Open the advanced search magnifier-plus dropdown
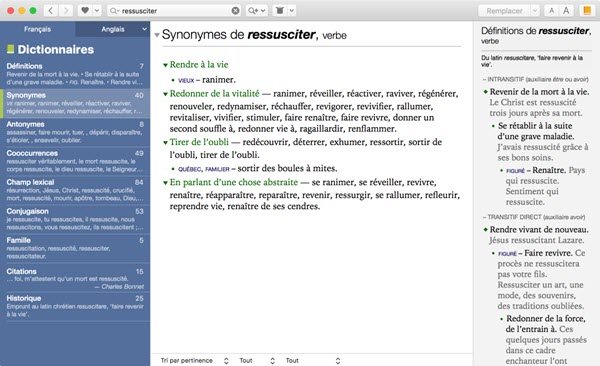Screen dimensions: 600x366 coord(256,11)
